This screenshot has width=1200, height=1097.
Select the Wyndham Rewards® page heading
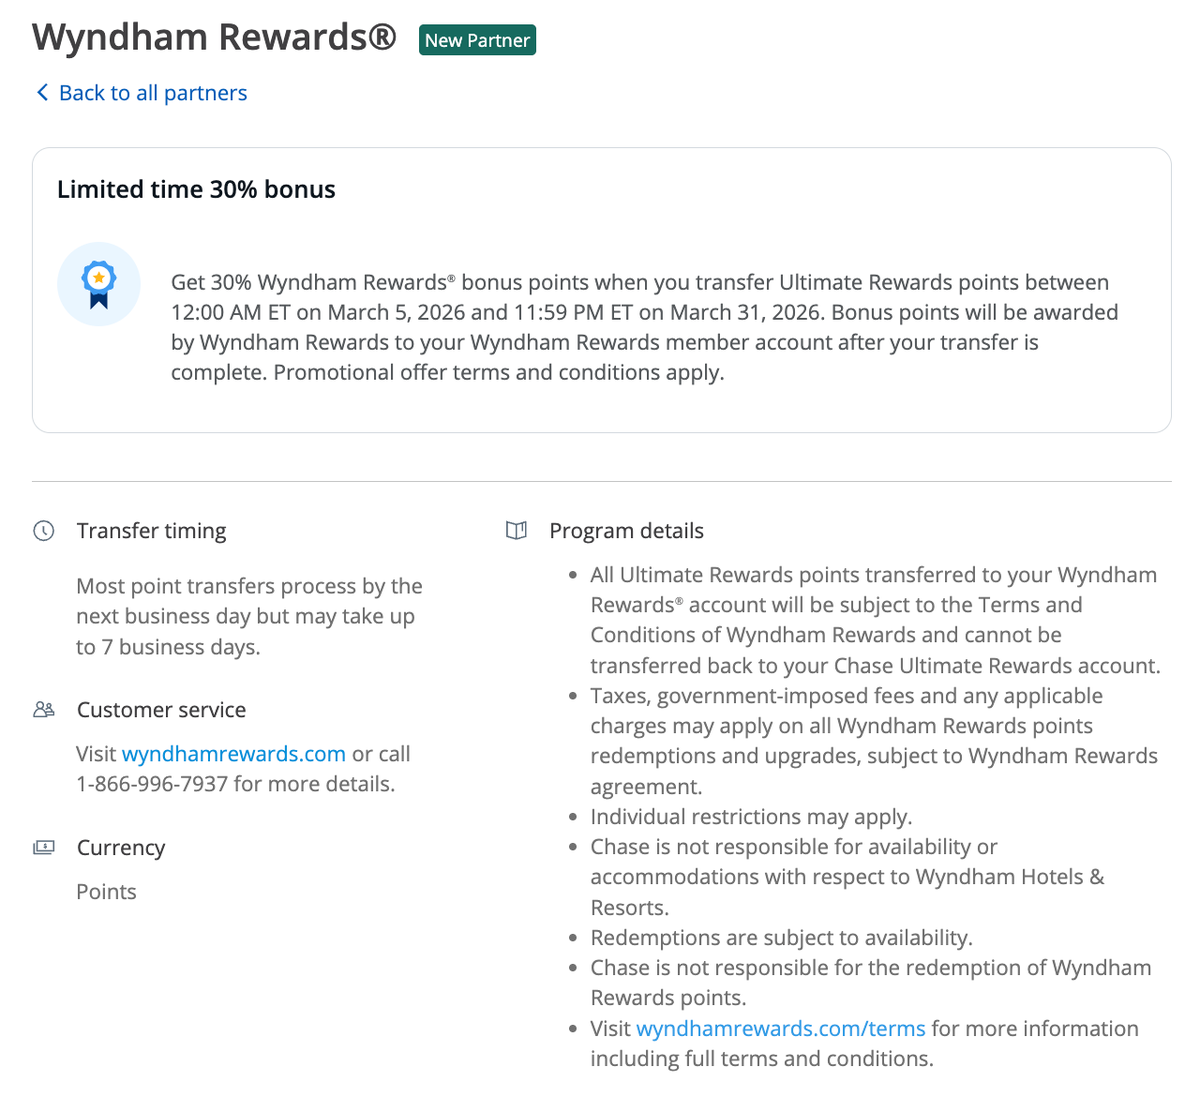coord(213,37)
